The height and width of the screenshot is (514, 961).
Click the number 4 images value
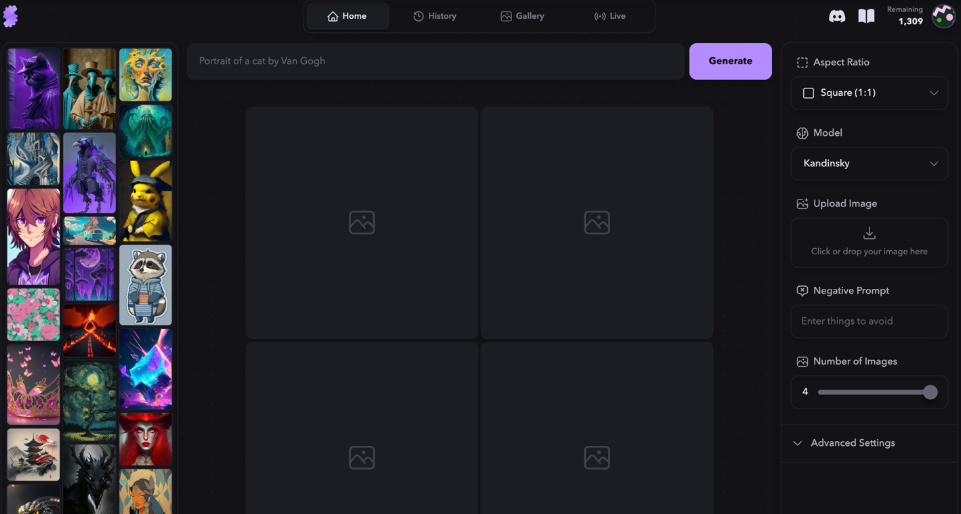coord(805,392)
